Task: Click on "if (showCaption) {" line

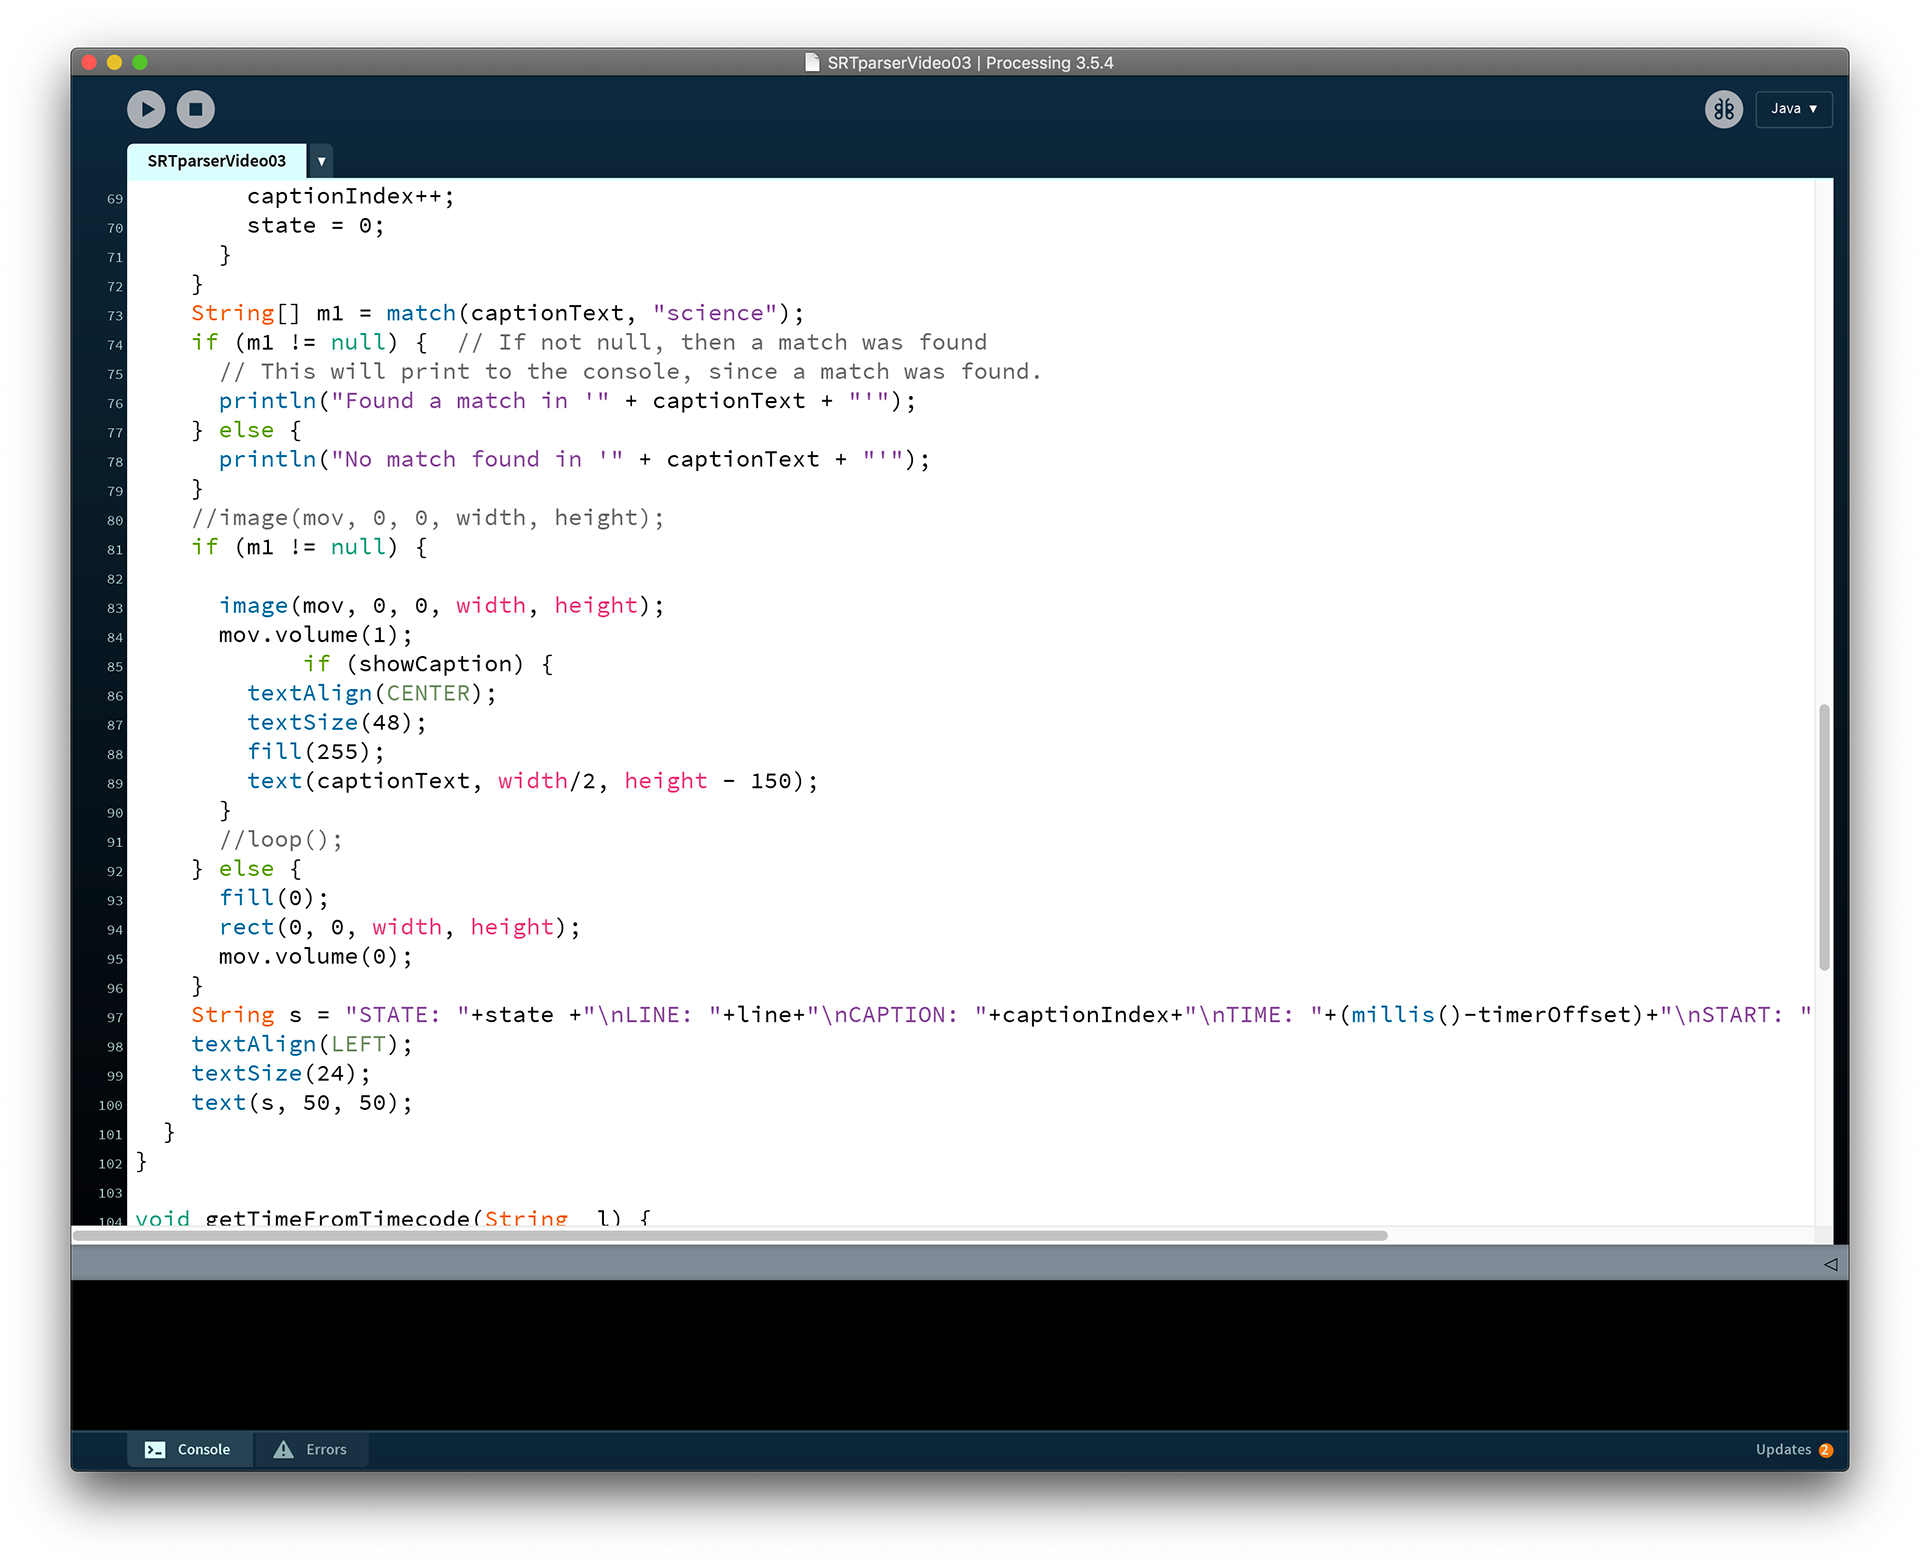Action: (428, 664)
